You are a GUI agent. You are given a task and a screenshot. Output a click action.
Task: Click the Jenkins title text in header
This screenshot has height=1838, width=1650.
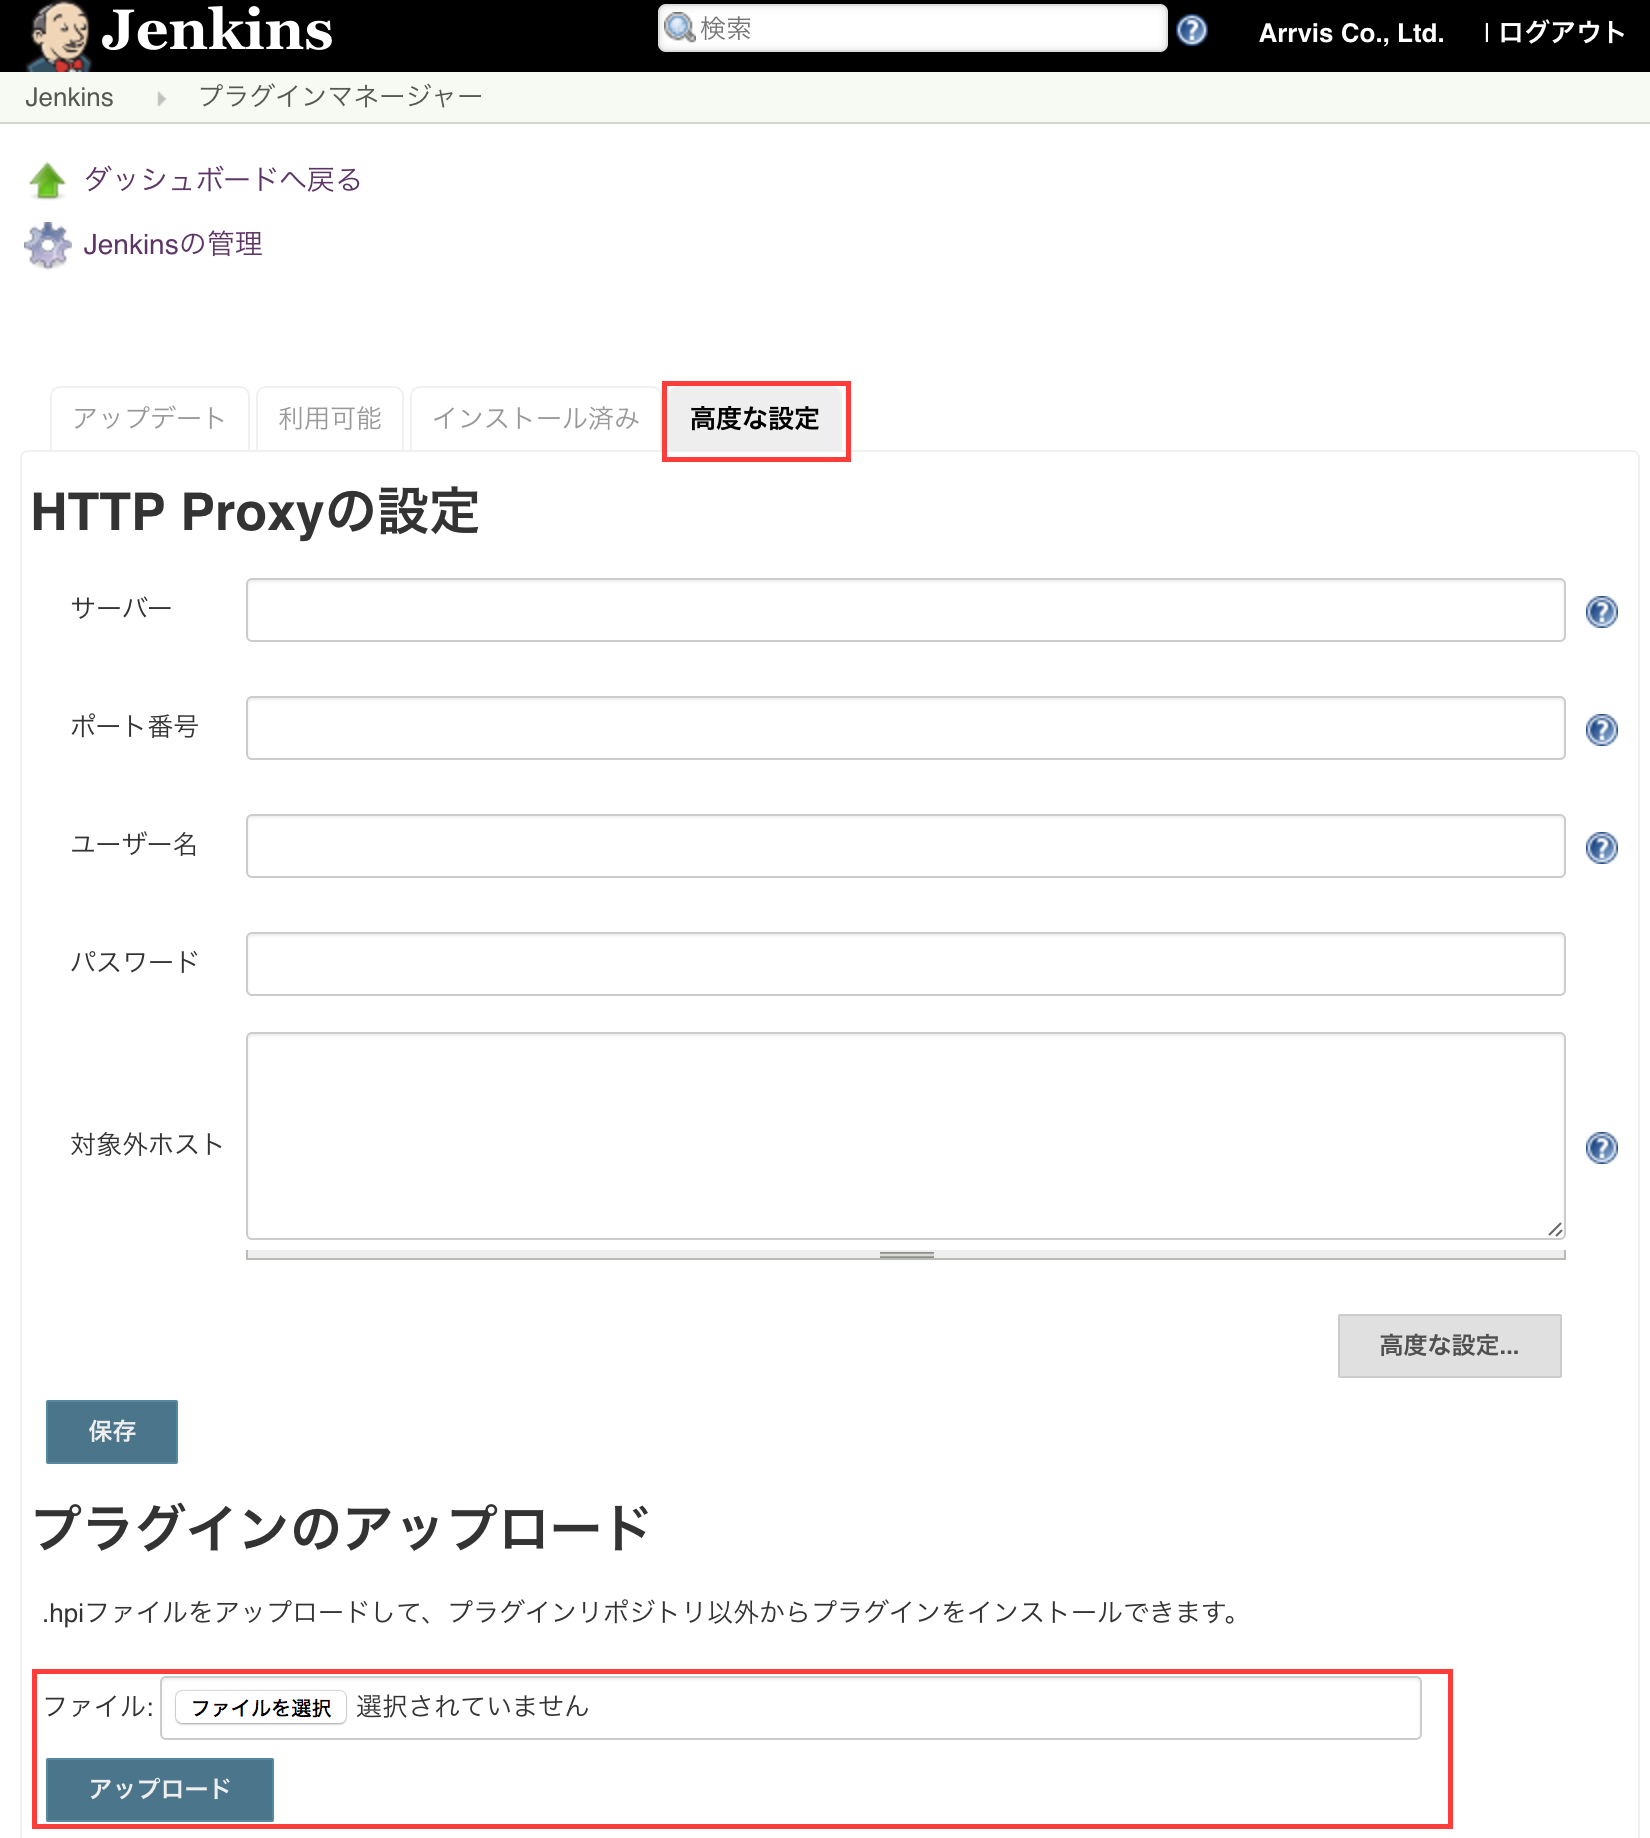[217, 30]
